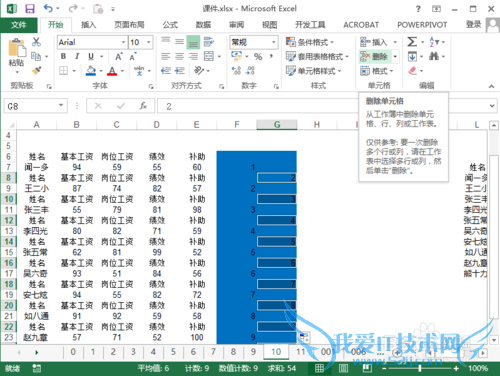
Task: Expand the formula bar chevron
Action: pos(492,106)
